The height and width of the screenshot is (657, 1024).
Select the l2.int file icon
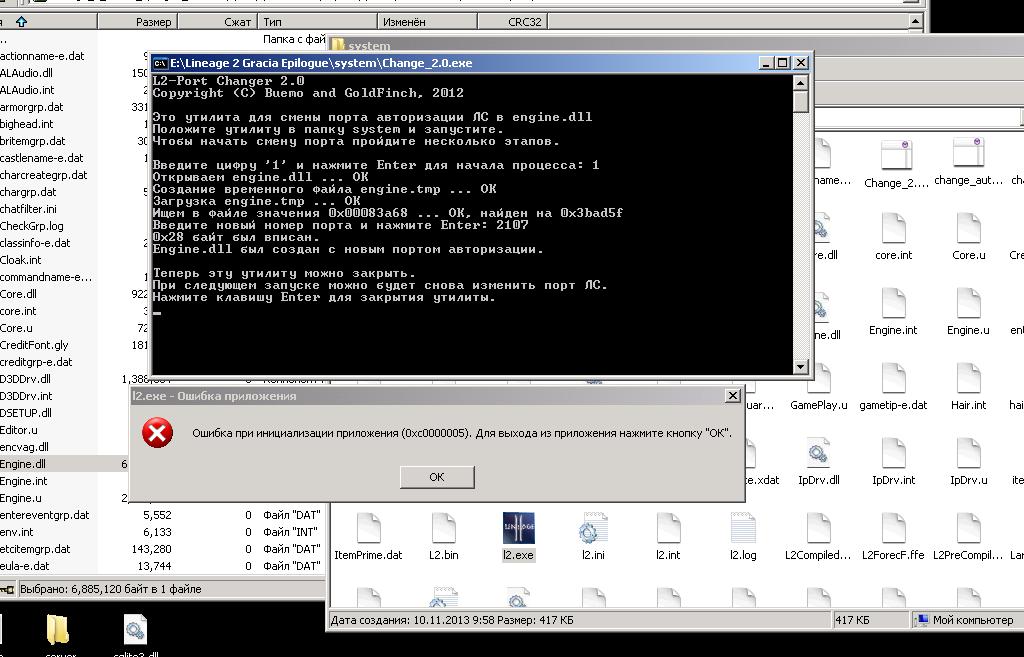pyautogui.click(x=668, y=528)
